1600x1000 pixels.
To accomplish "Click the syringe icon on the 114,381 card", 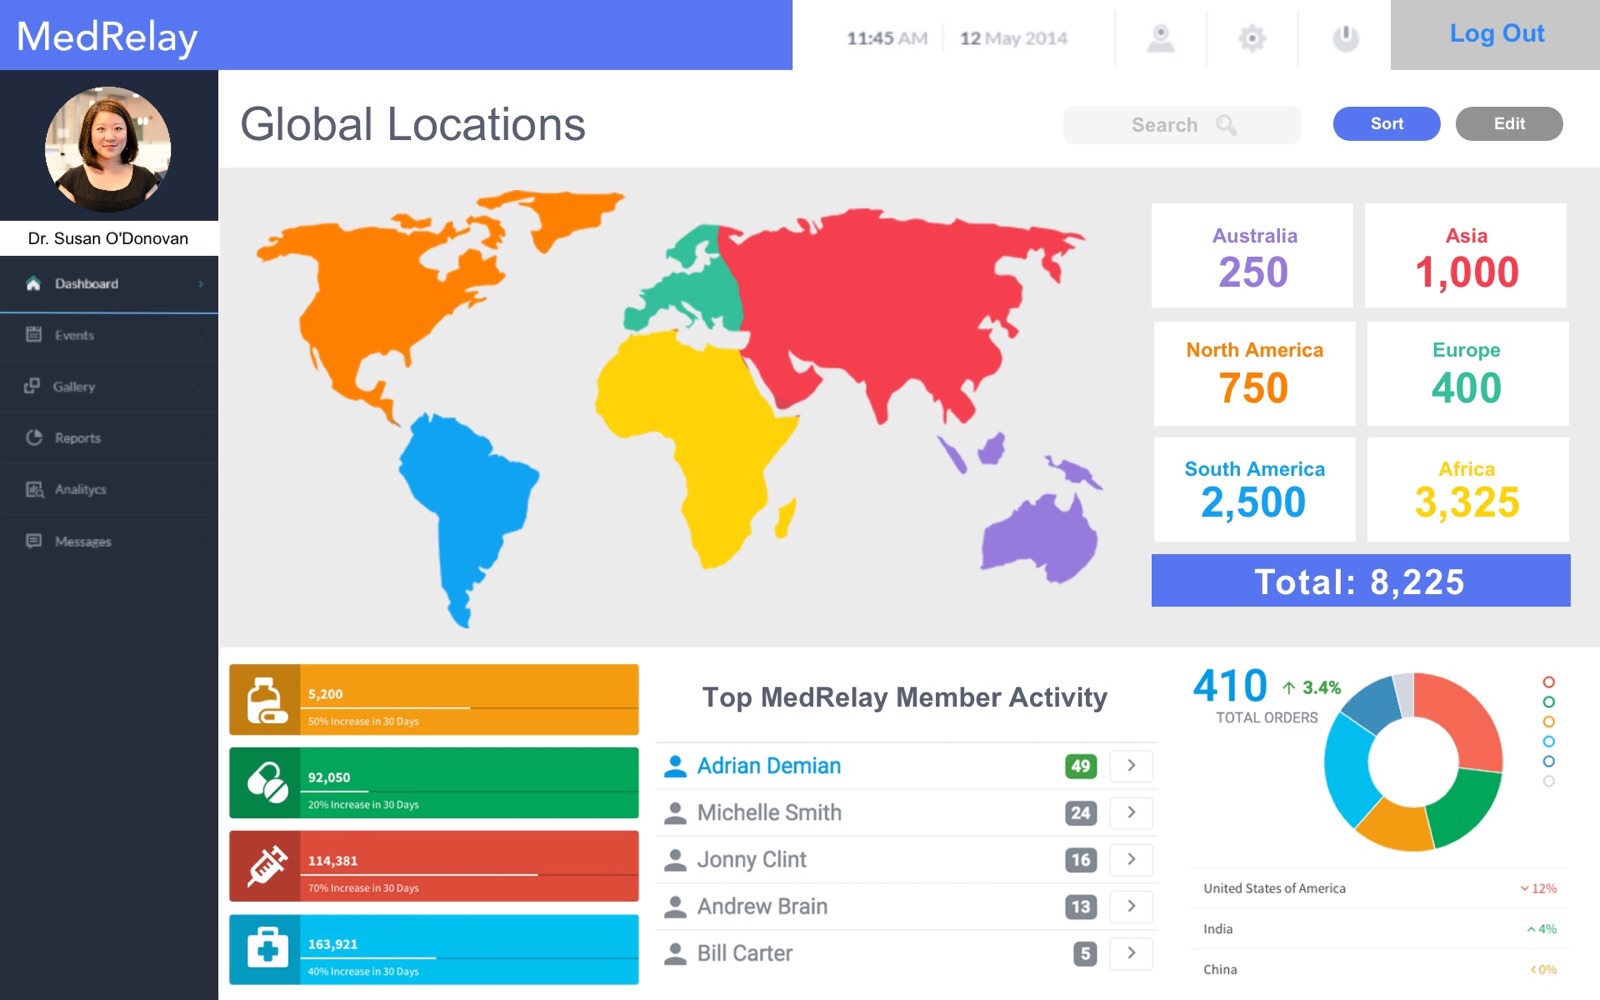I will (x=267, y=866).
